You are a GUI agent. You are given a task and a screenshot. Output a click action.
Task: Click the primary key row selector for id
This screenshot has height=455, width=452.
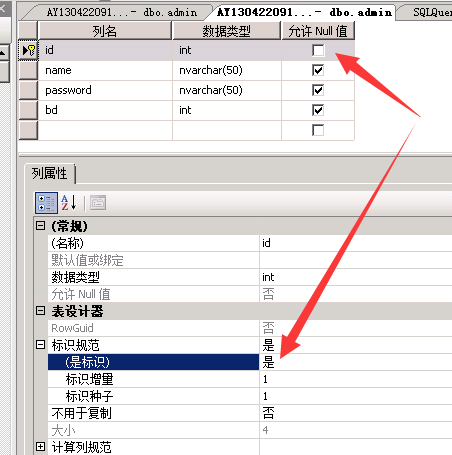click(x=28, y=50)
